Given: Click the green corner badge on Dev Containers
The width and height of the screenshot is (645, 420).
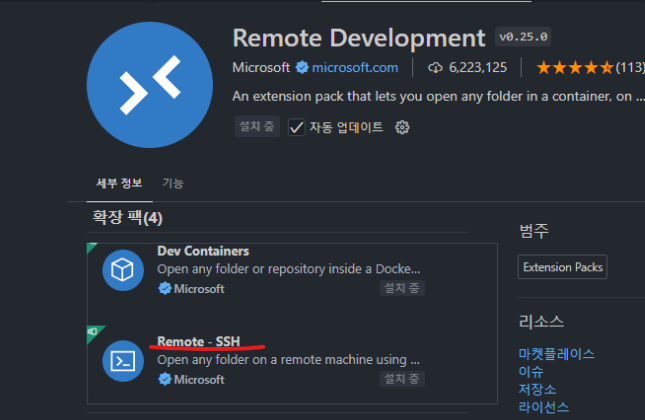Looking at the screenshot, I should coord(91,247).
